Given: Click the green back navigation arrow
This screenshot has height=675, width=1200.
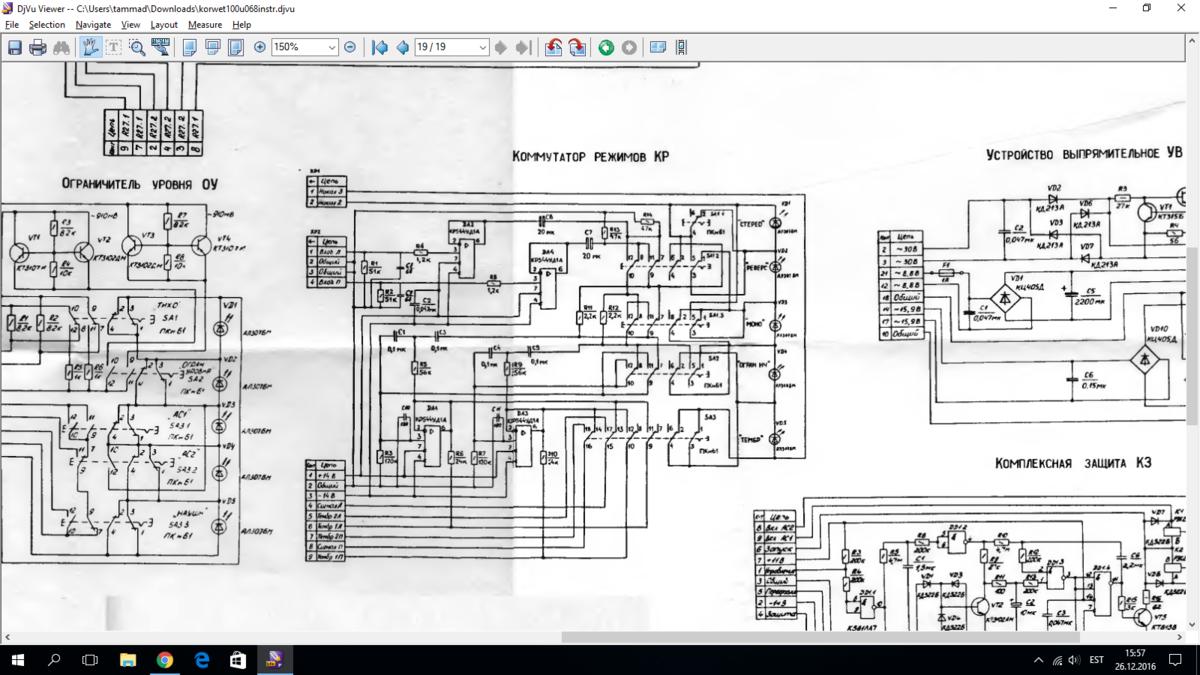Looking at the screenshot, I should [x=606, y=47].
